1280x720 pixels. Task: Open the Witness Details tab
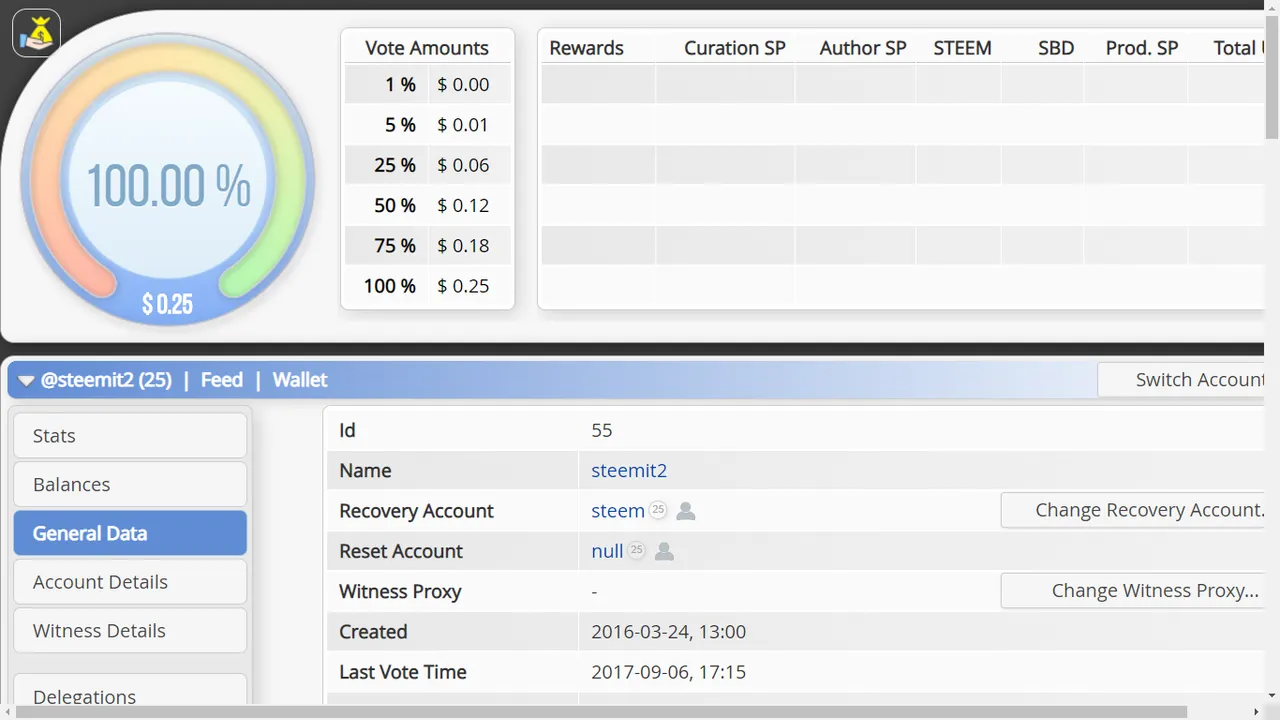point(130,631)
